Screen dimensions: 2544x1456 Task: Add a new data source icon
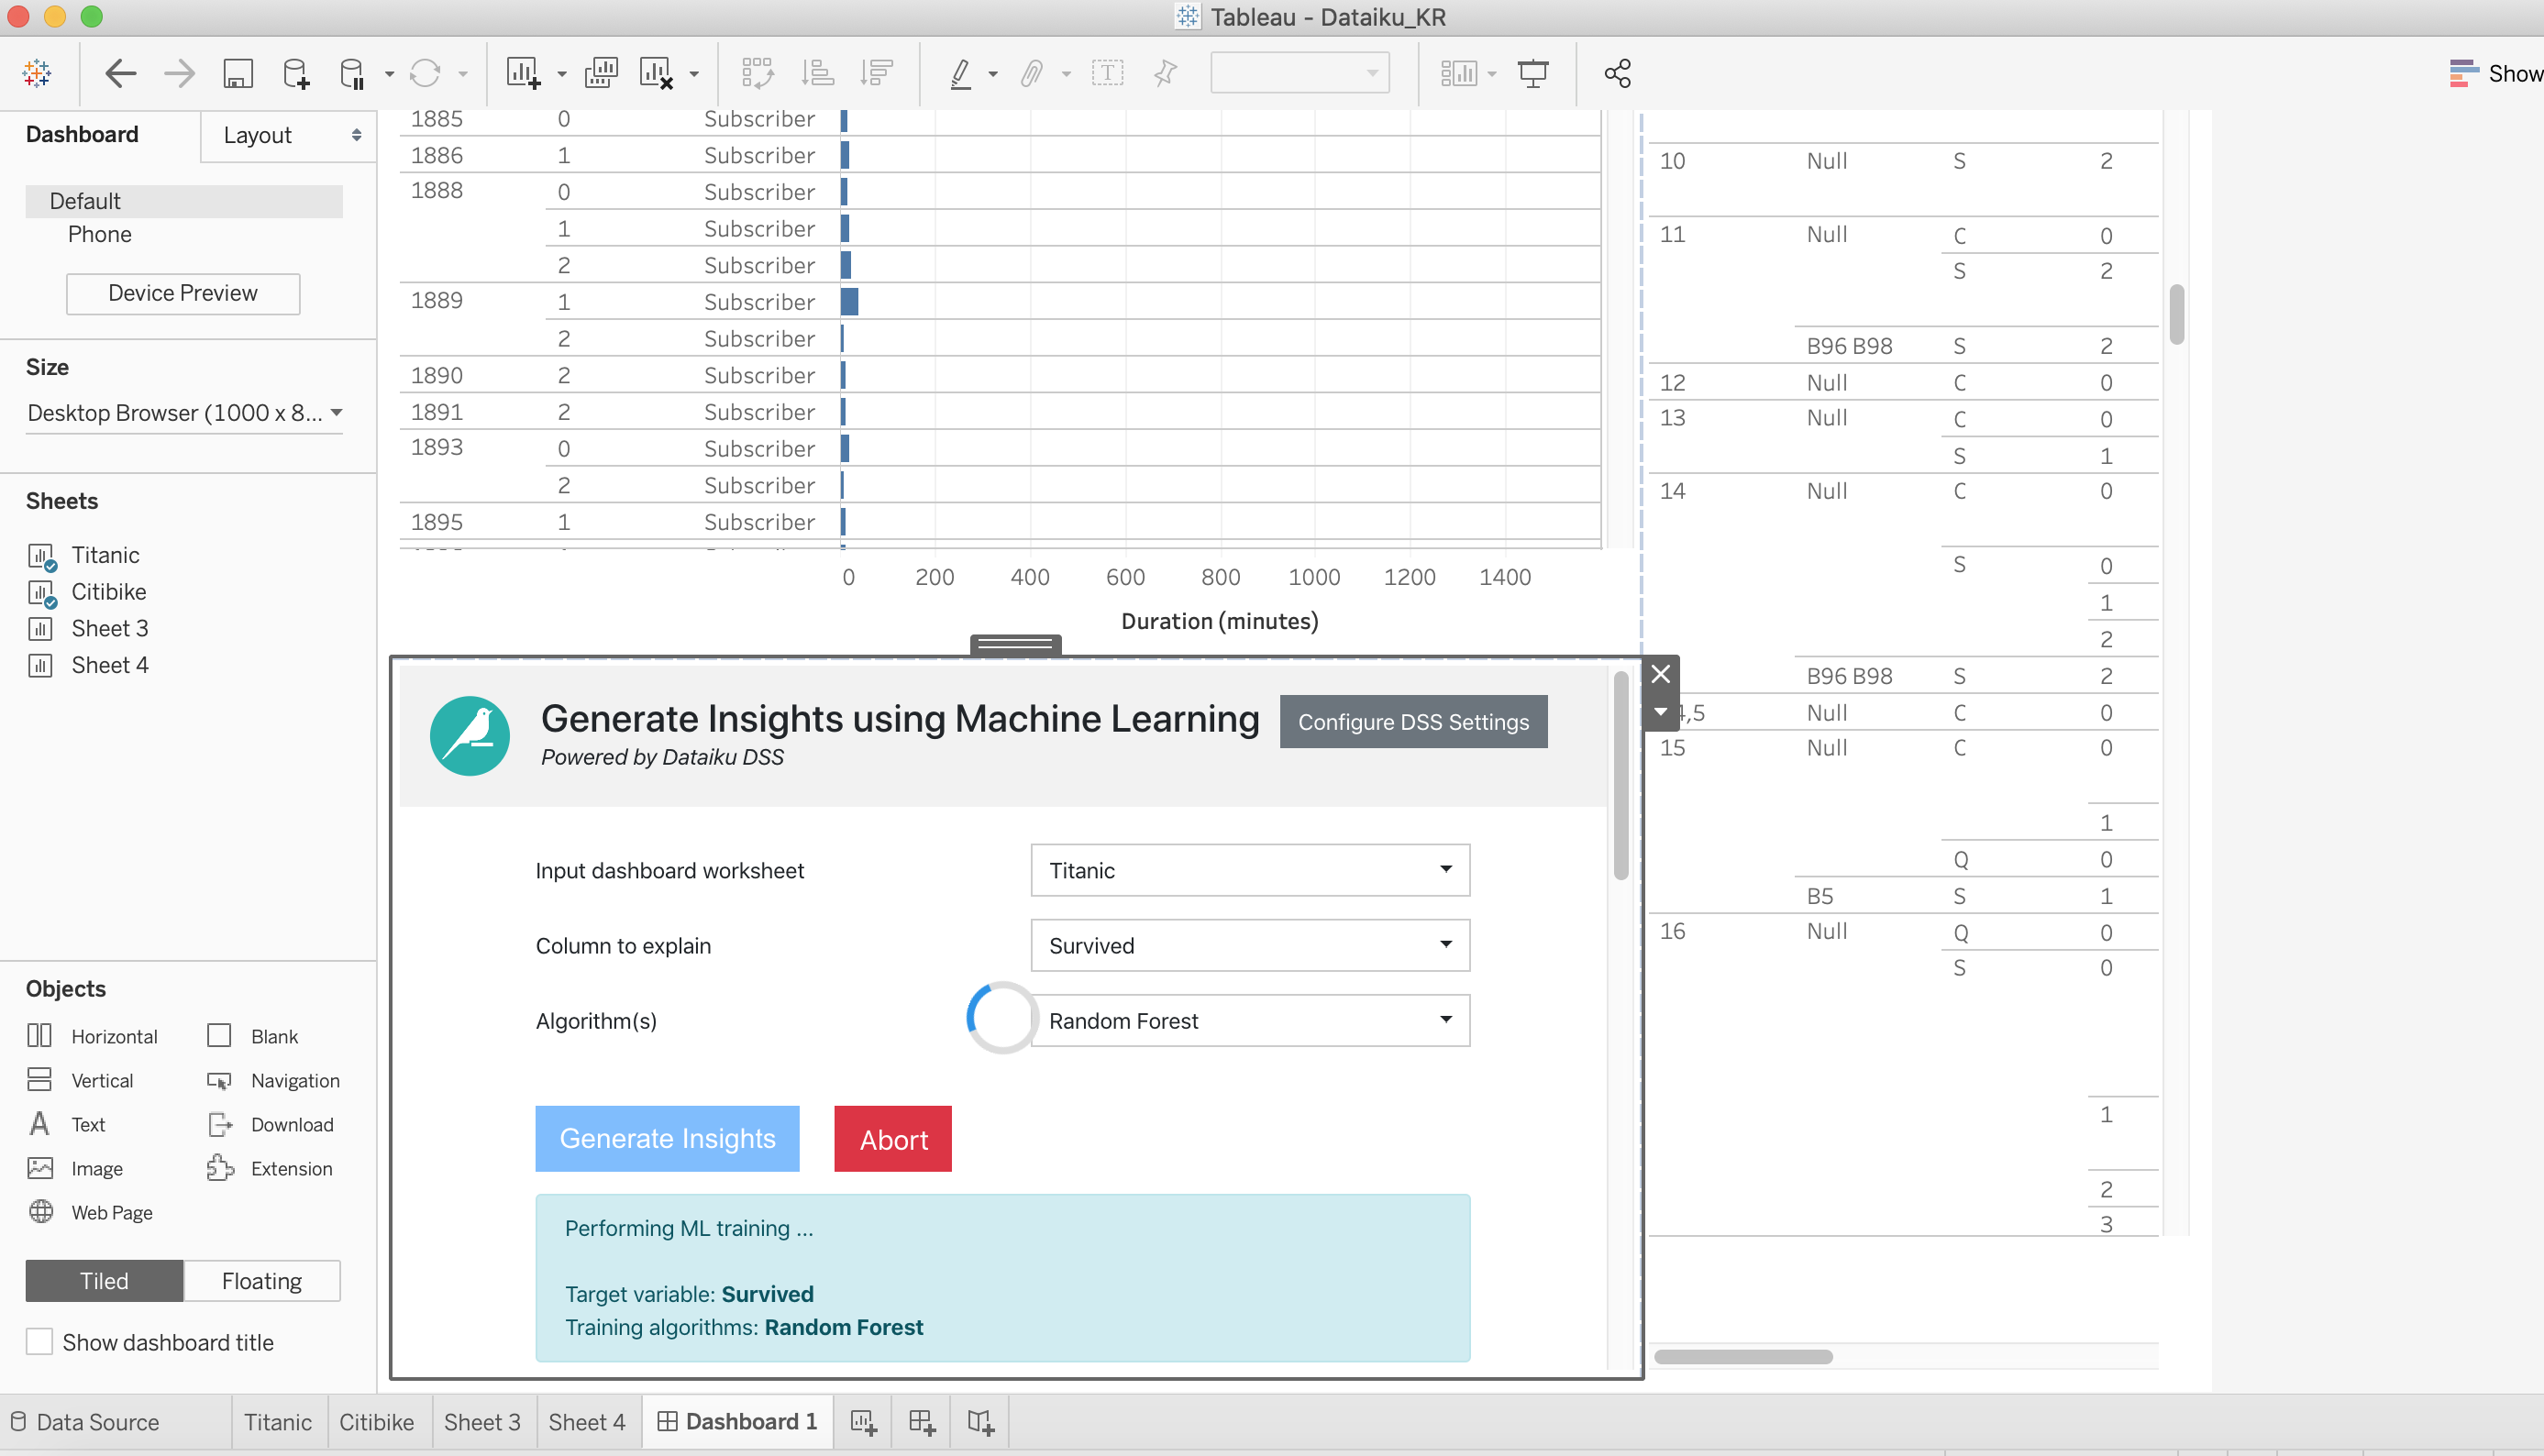point(296,73)
